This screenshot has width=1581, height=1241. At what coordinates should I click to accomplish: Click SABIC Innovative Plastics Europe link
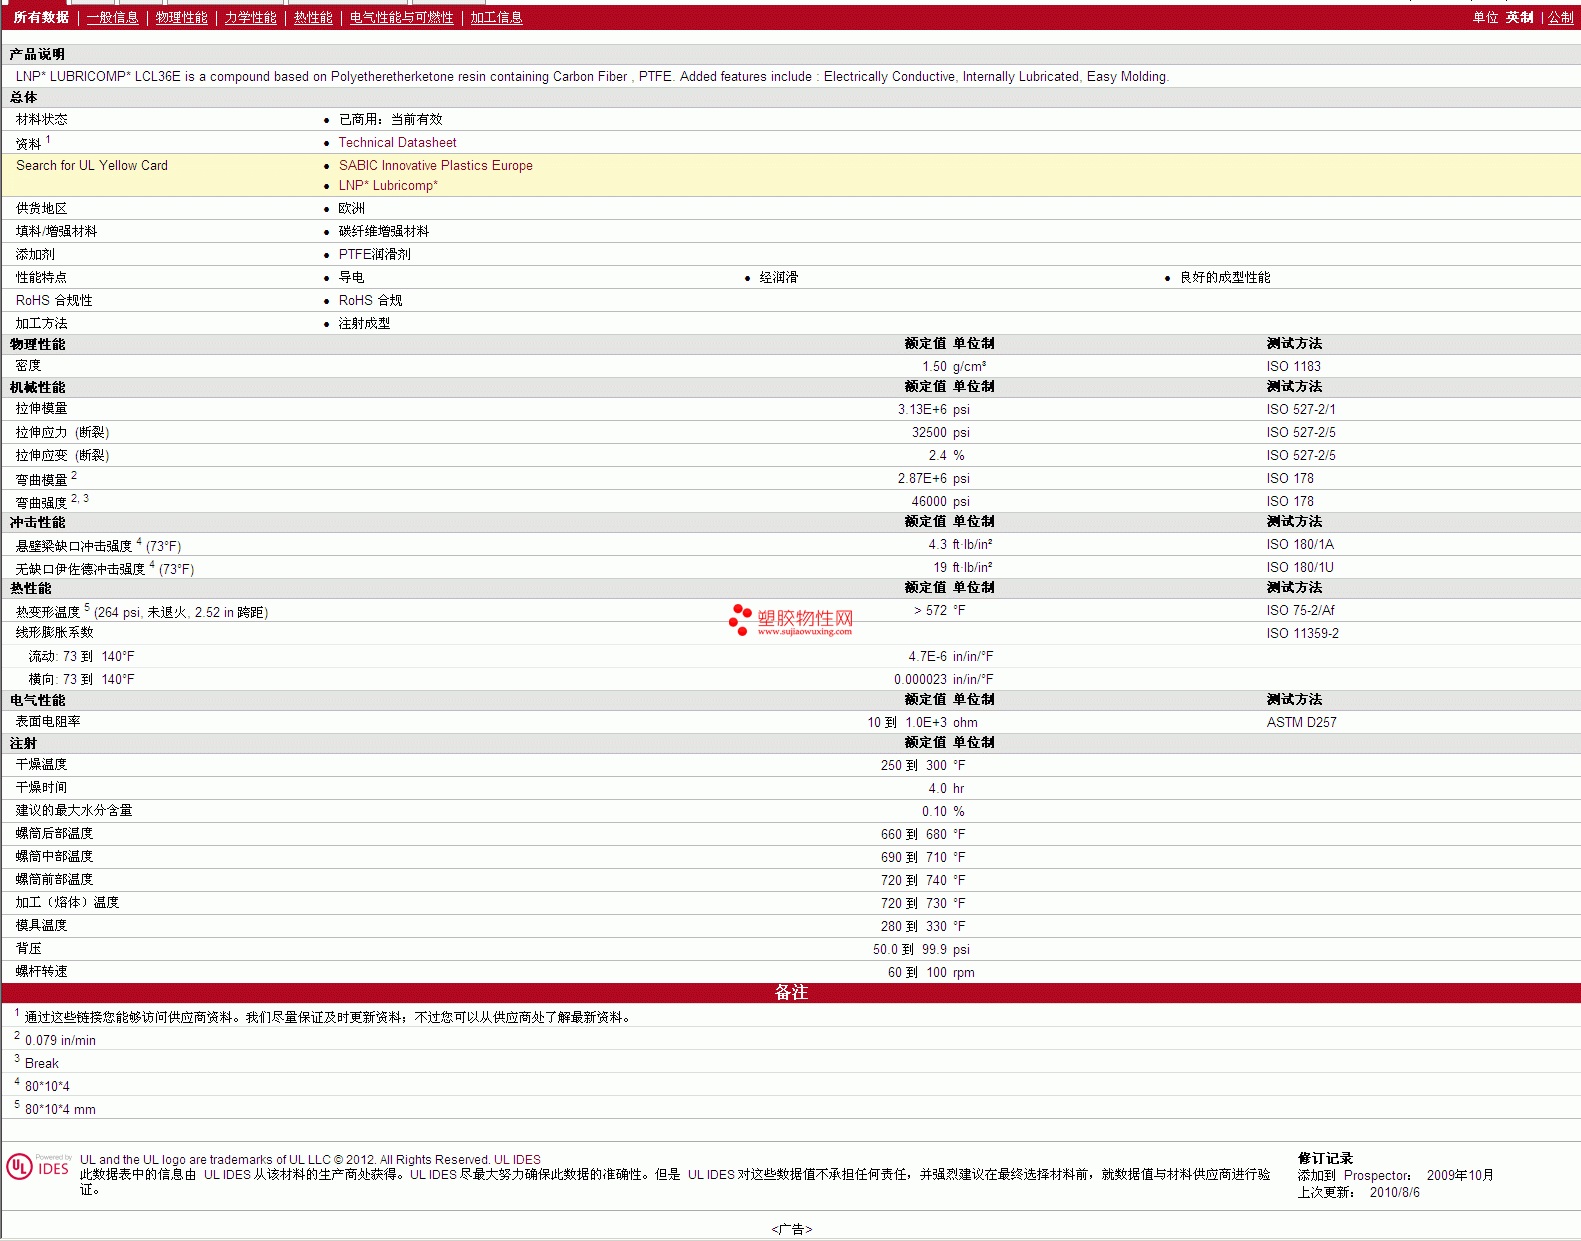[x=435, y=166]
